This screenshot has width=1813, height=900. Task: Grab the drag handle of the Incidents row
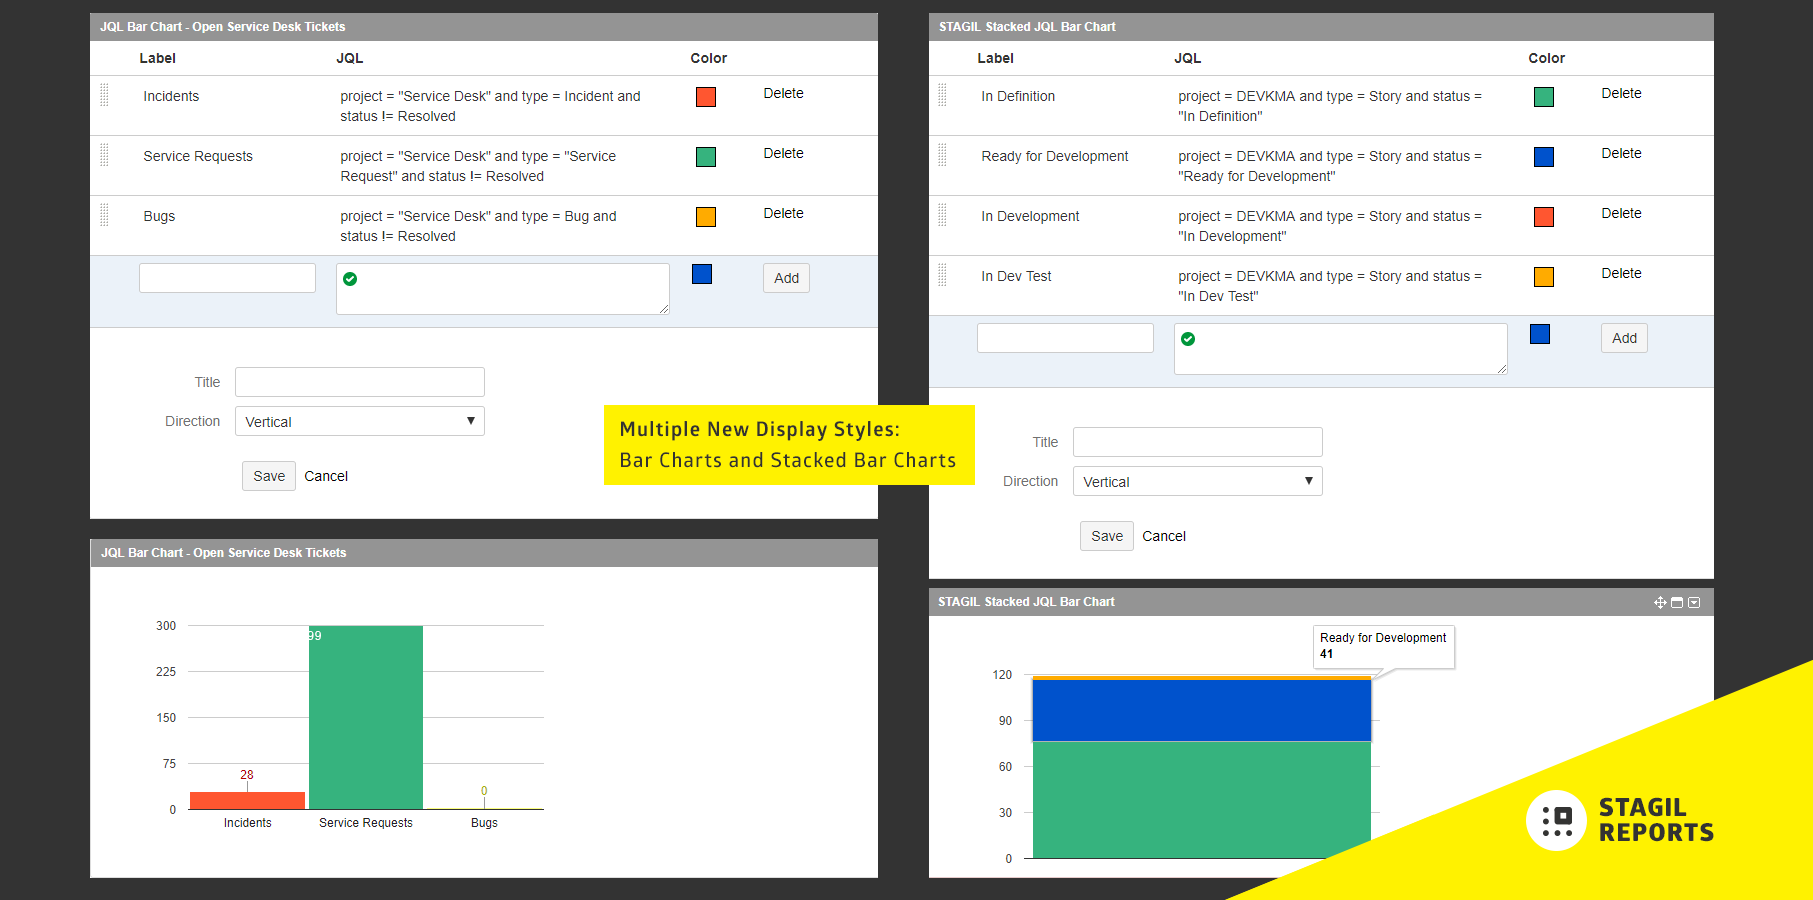(x=104, y=95)
